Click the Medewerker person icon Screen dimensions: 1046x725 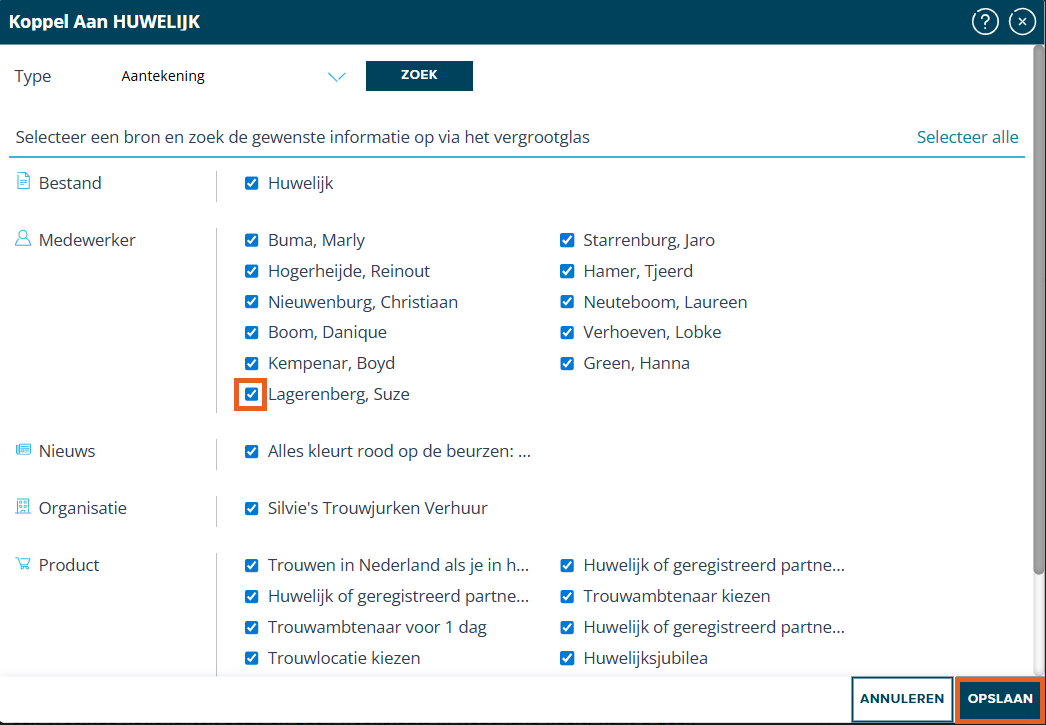[x=24, y=239]
